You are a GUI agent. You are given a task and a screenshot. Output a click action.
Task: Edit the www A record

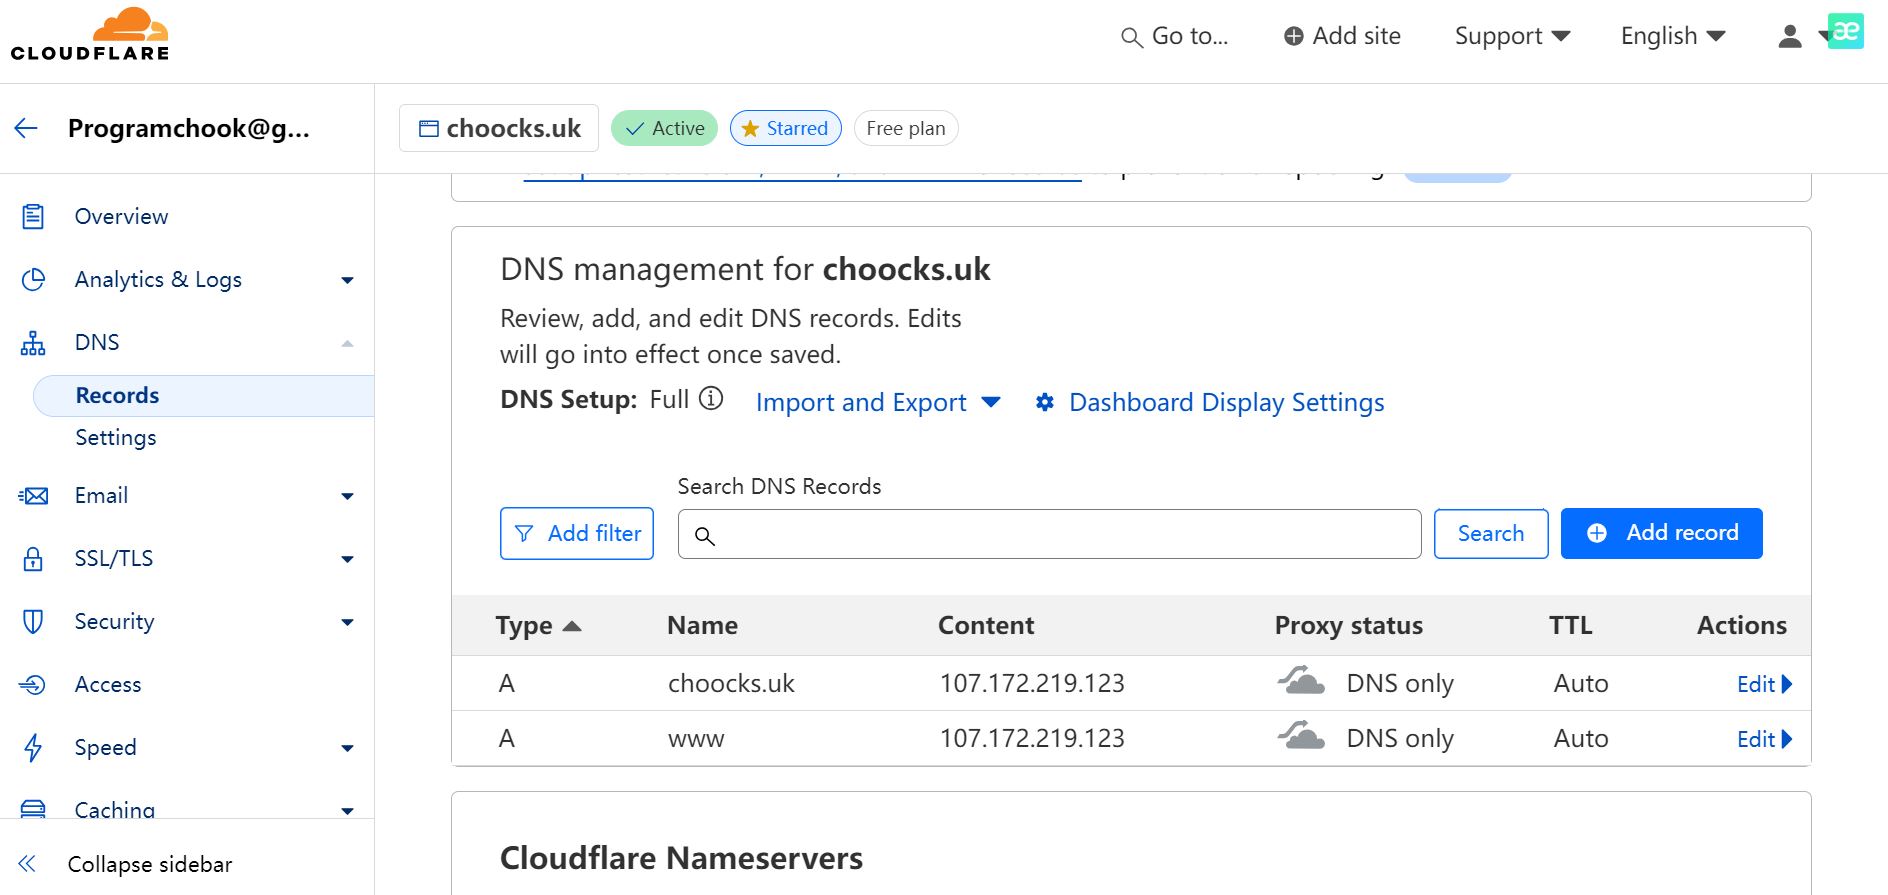click(x=1764, y=739)
